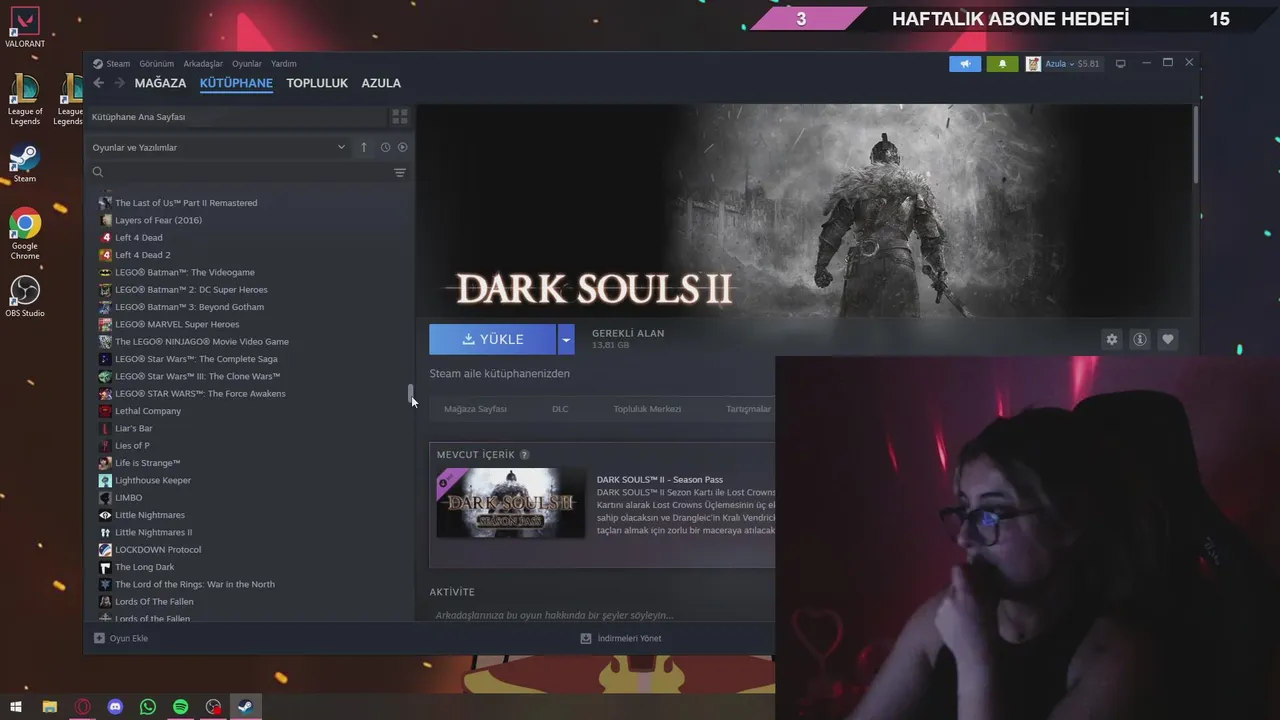Open the blue announcements megaphone button
Screen dimensions: 1280x720
pos(965,64)
